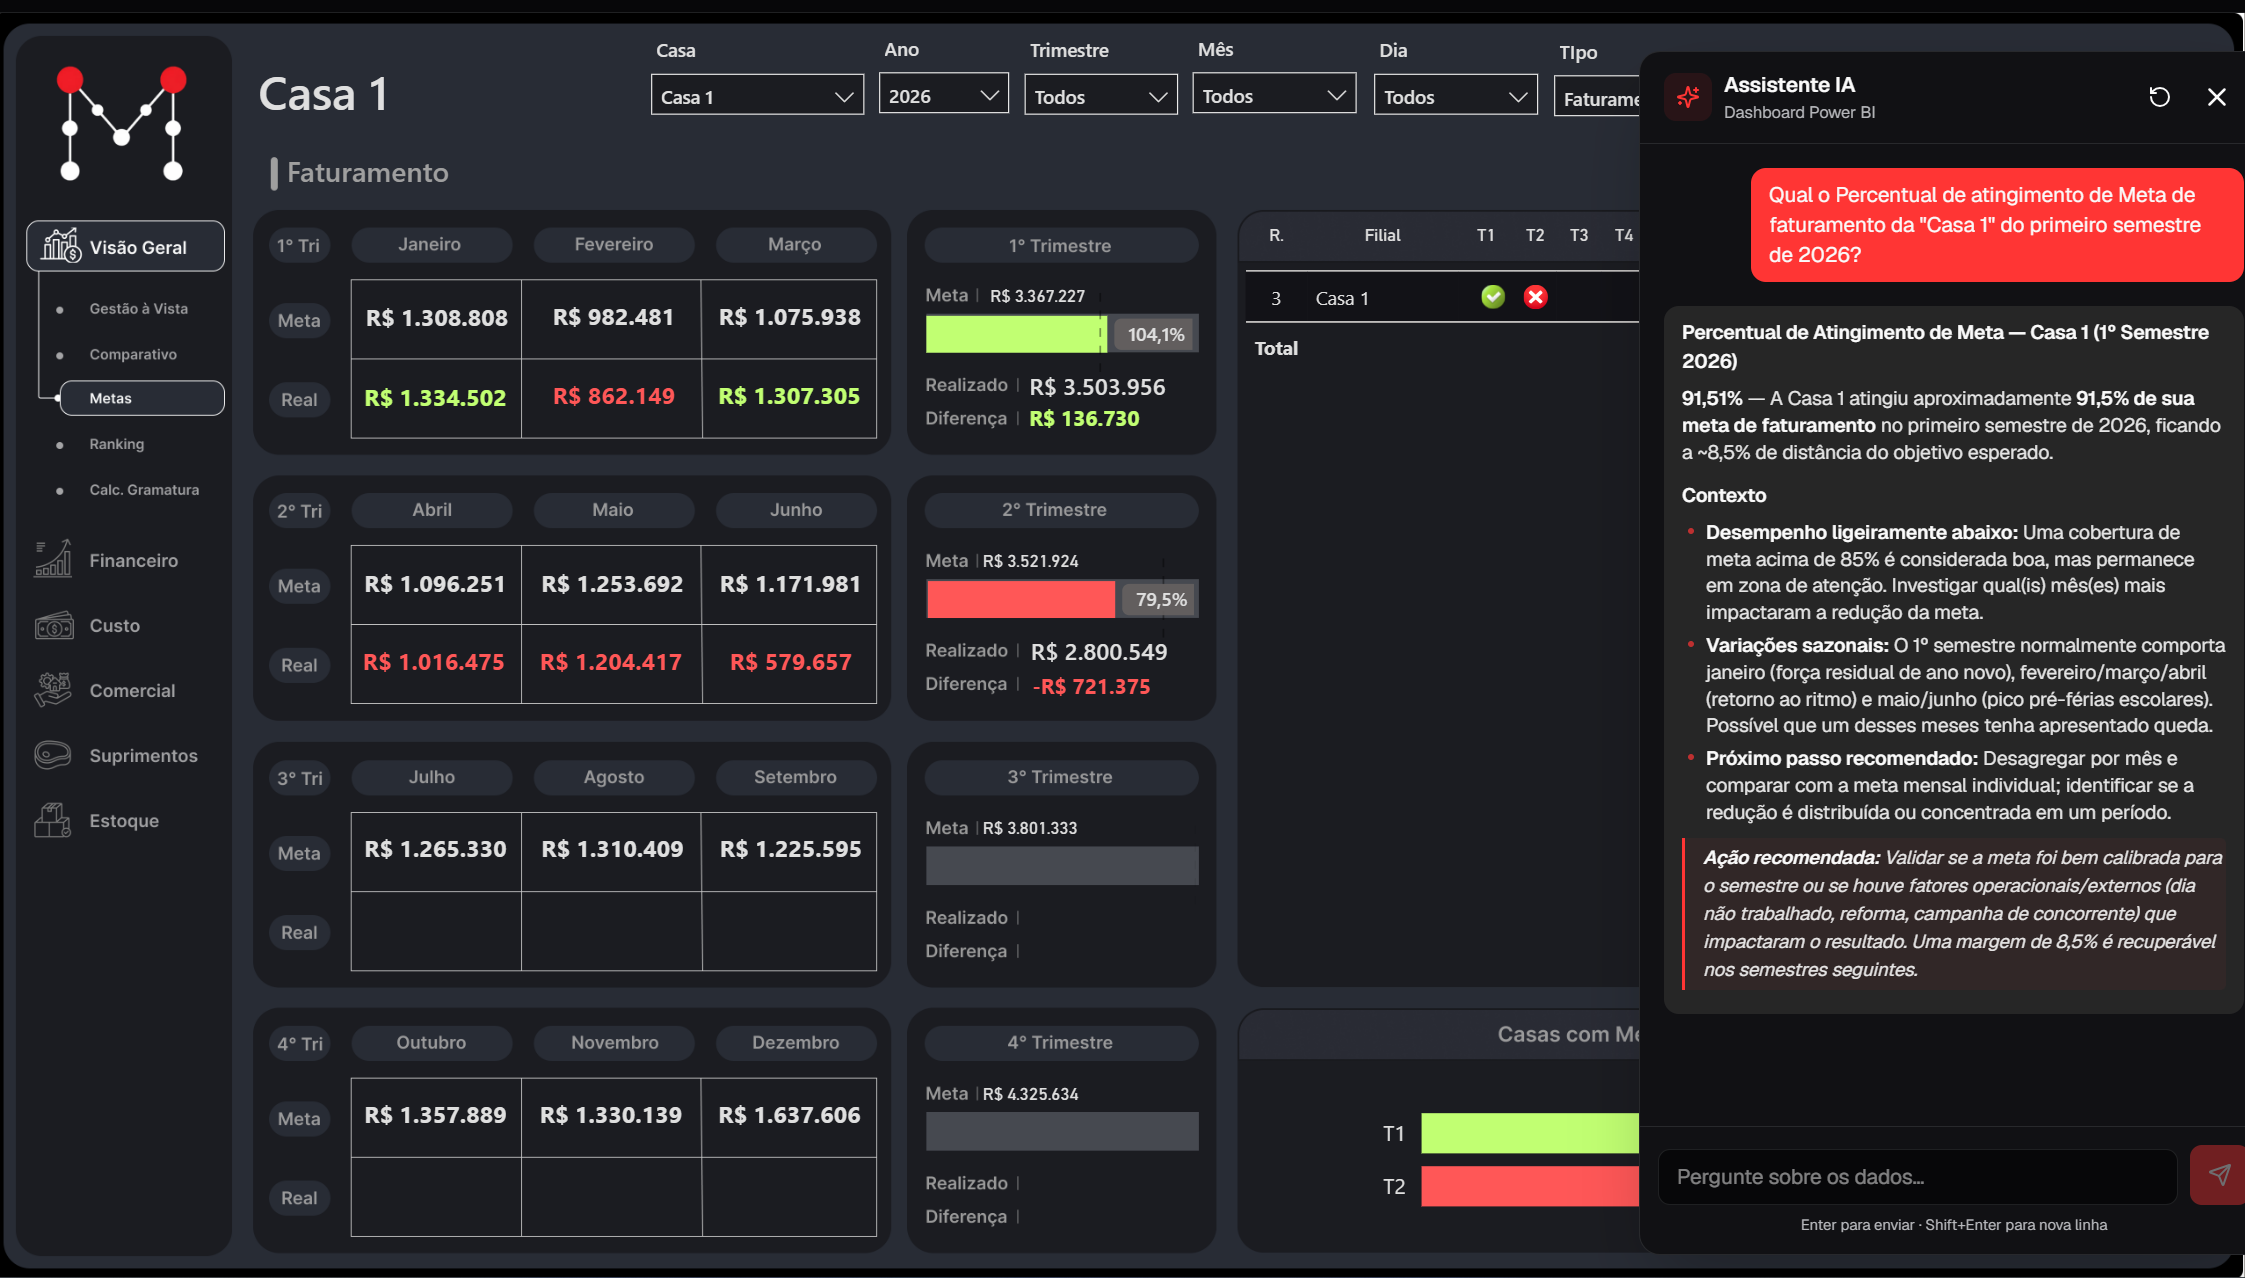Click the Total row label
This screenshot has width=2245, height=1278.
pyautogui.click(x=1276, y=348)
